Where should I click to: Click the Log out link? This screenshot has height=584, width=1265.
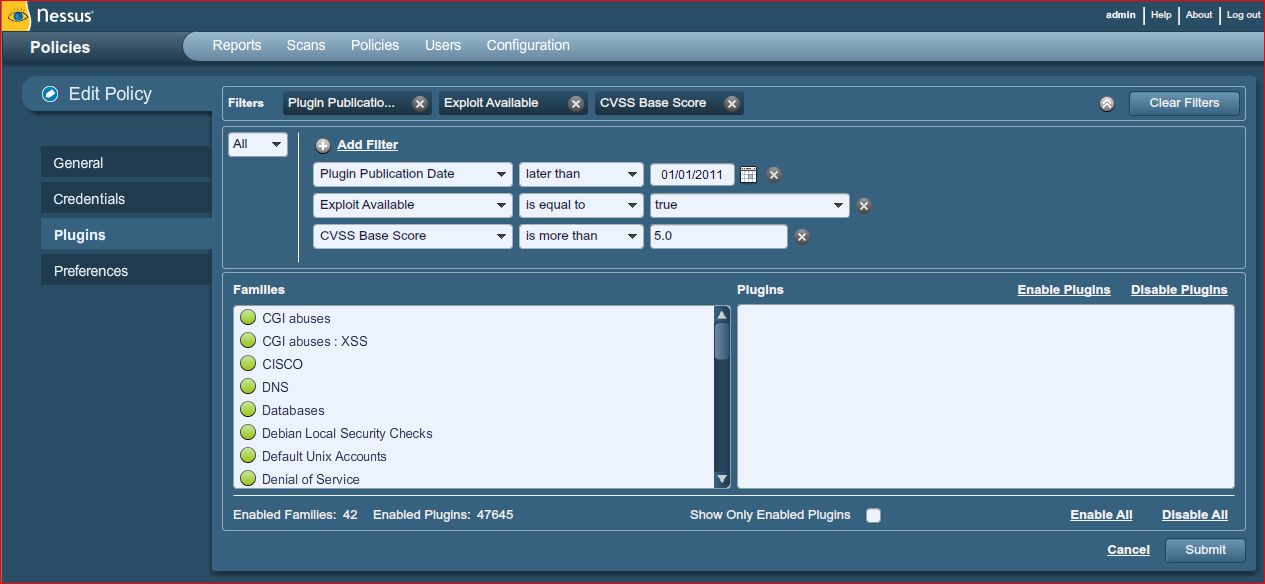pos(1243,15)
